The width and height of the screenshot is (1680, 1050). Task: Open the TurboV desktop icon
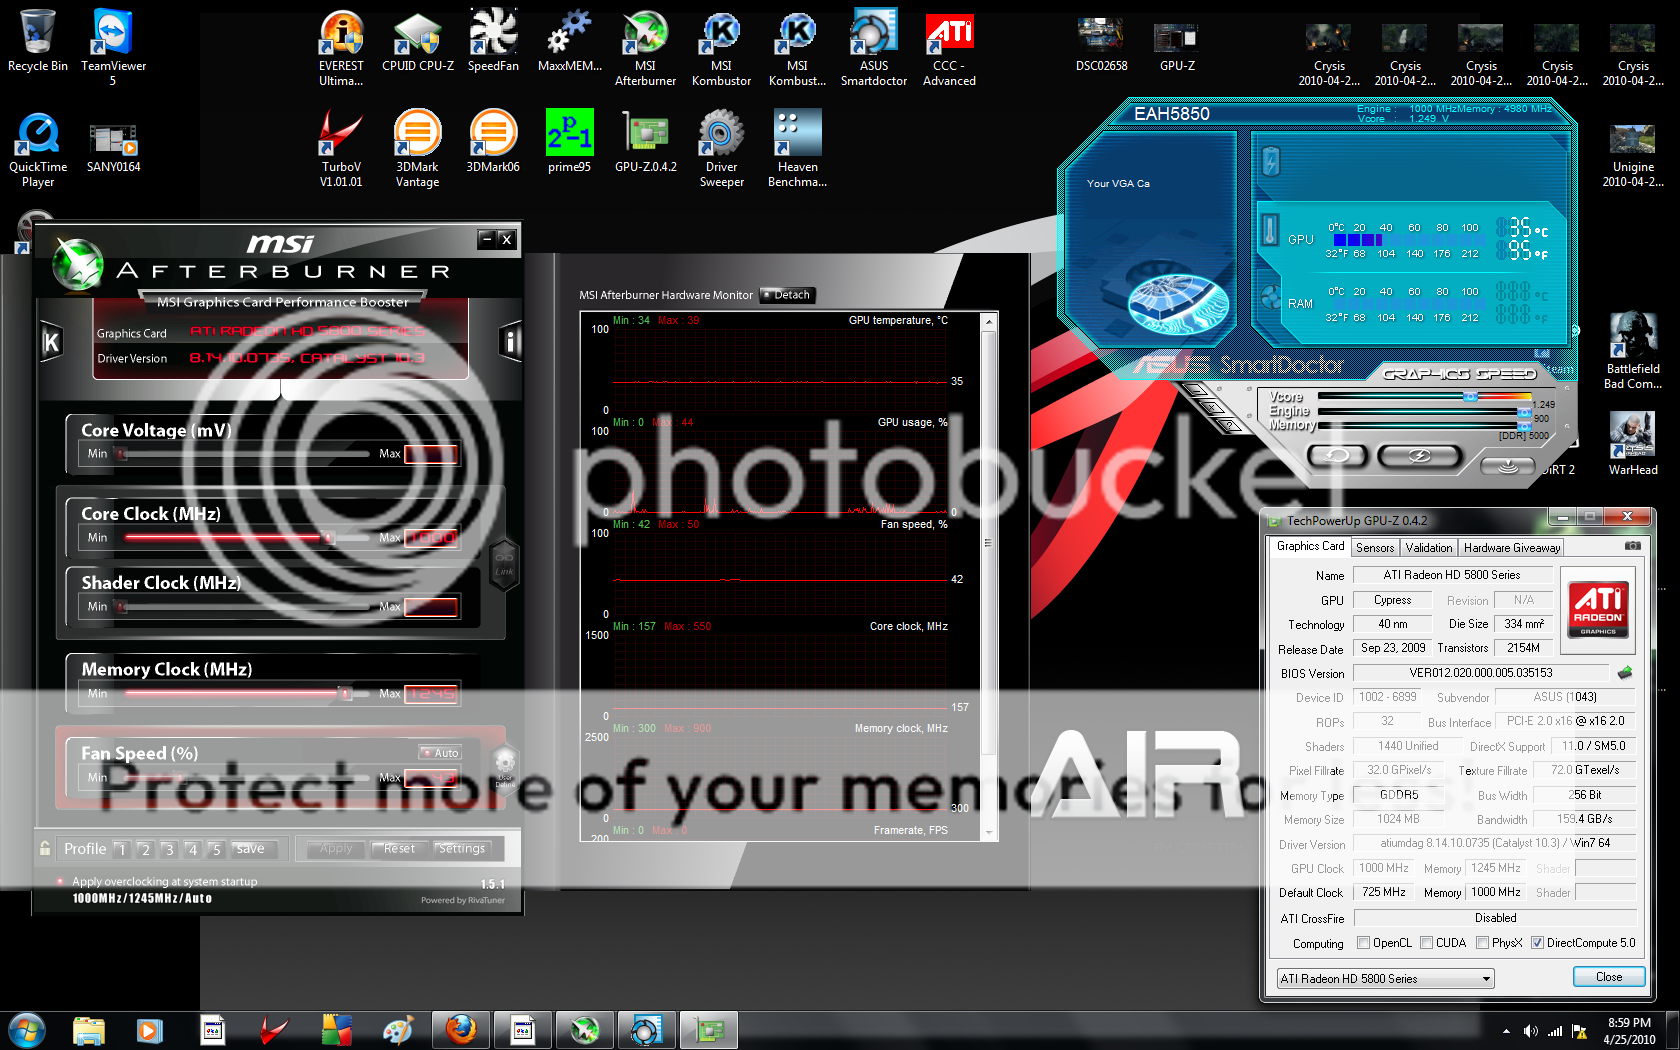341,149
